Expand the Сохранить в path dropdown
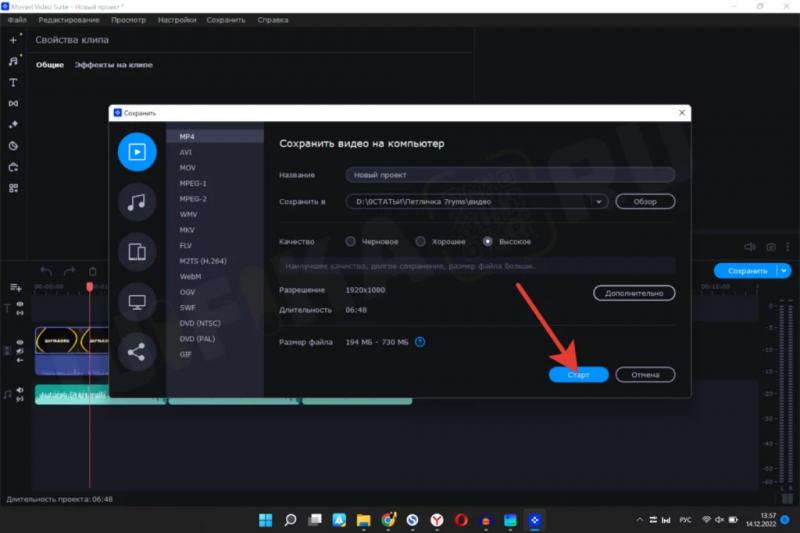800x533 pixels. tap(599, 202)
